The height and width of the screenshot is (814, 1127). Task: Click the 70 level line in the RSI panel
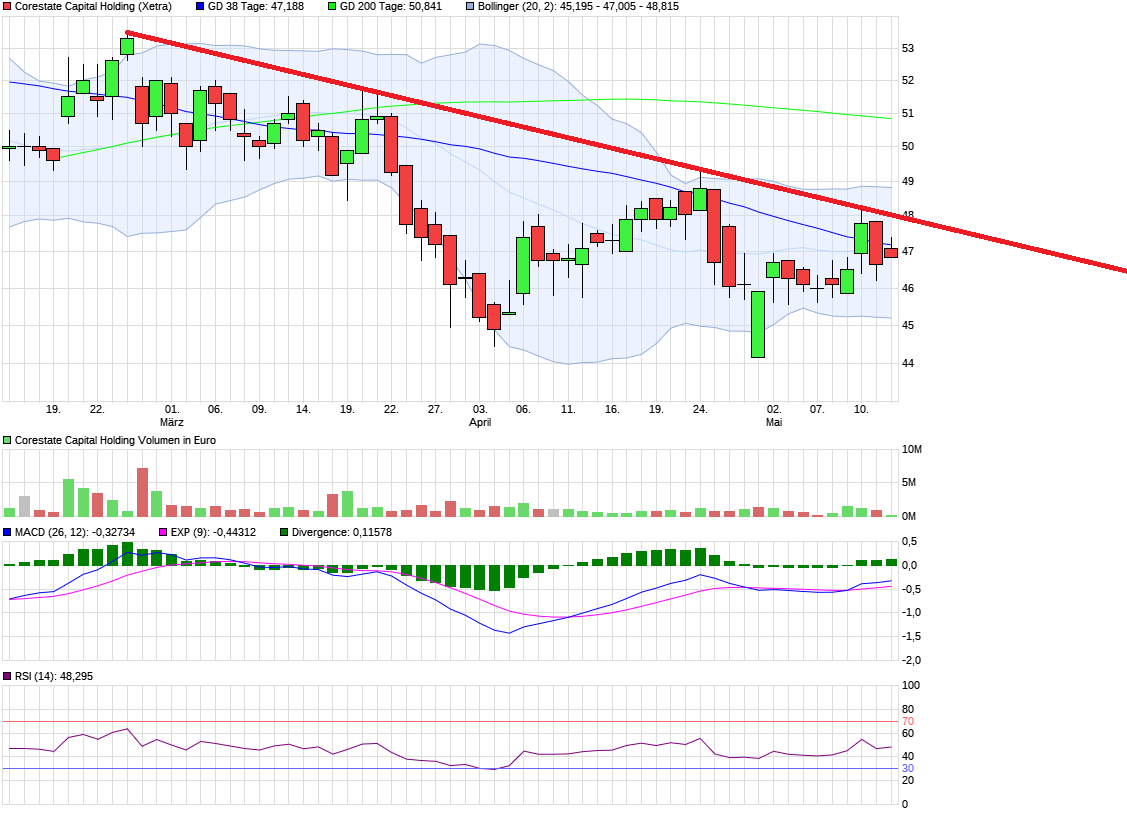[450, 719]
